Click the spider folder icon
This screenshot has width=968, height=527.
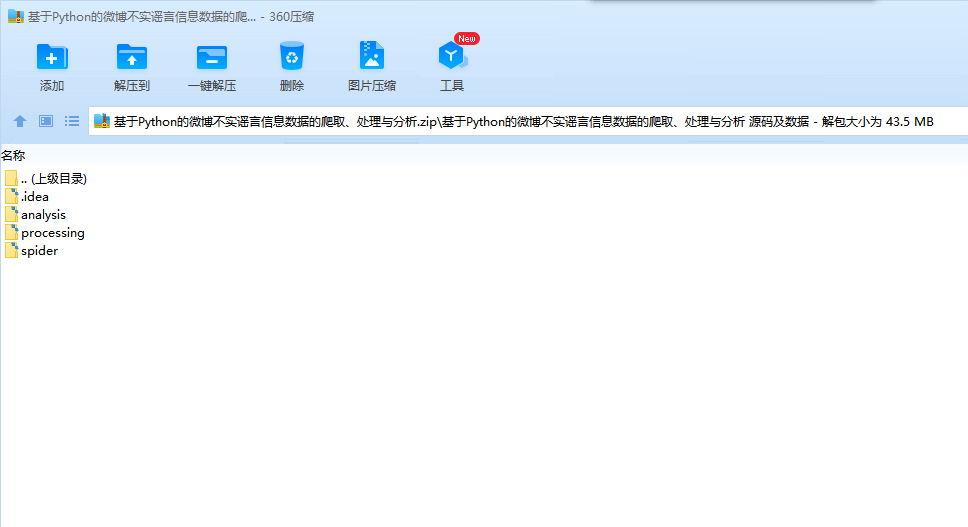point(11,251)
